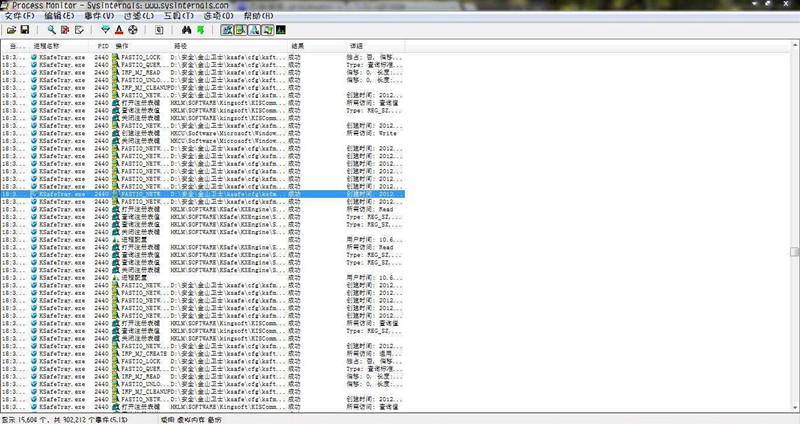The width and height of the screenshot is (800, 424).
Task: Click the PID column header
Action: [x=102, y=46]
